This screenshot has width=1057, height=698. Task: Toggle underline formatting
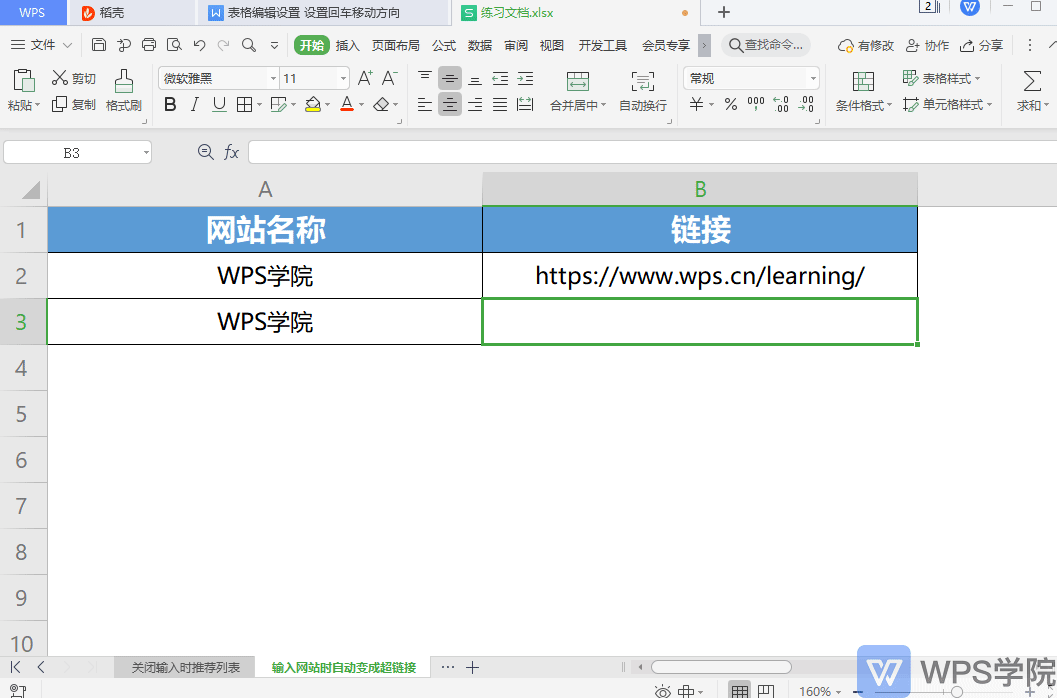coord(219,105)
